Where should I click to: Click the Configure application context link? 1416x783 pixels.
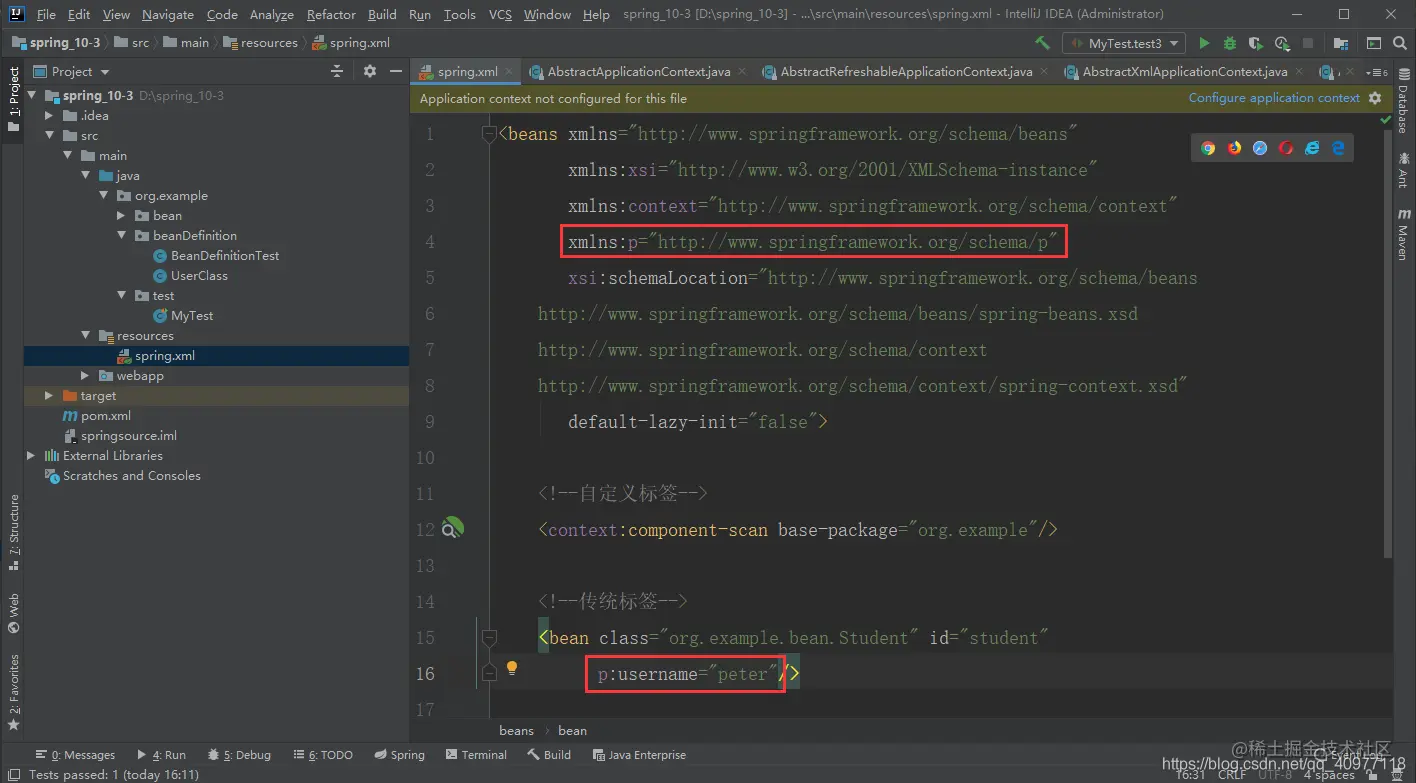click(x=1273, y=98)
